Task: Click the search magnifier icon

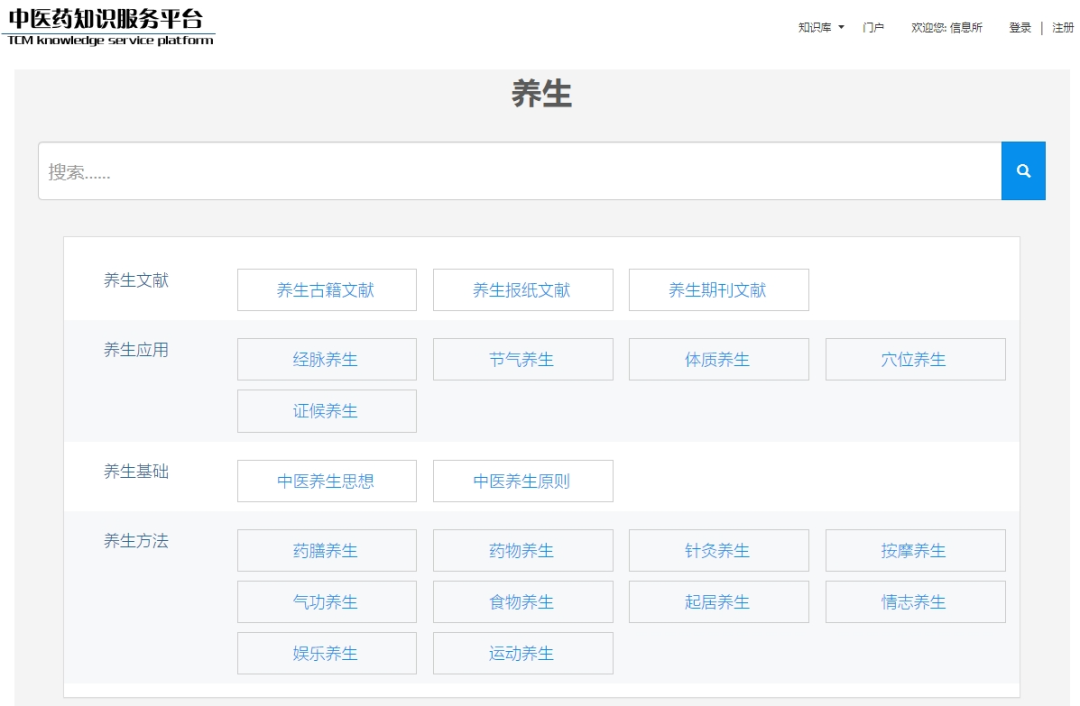Action: point(1023,170)
